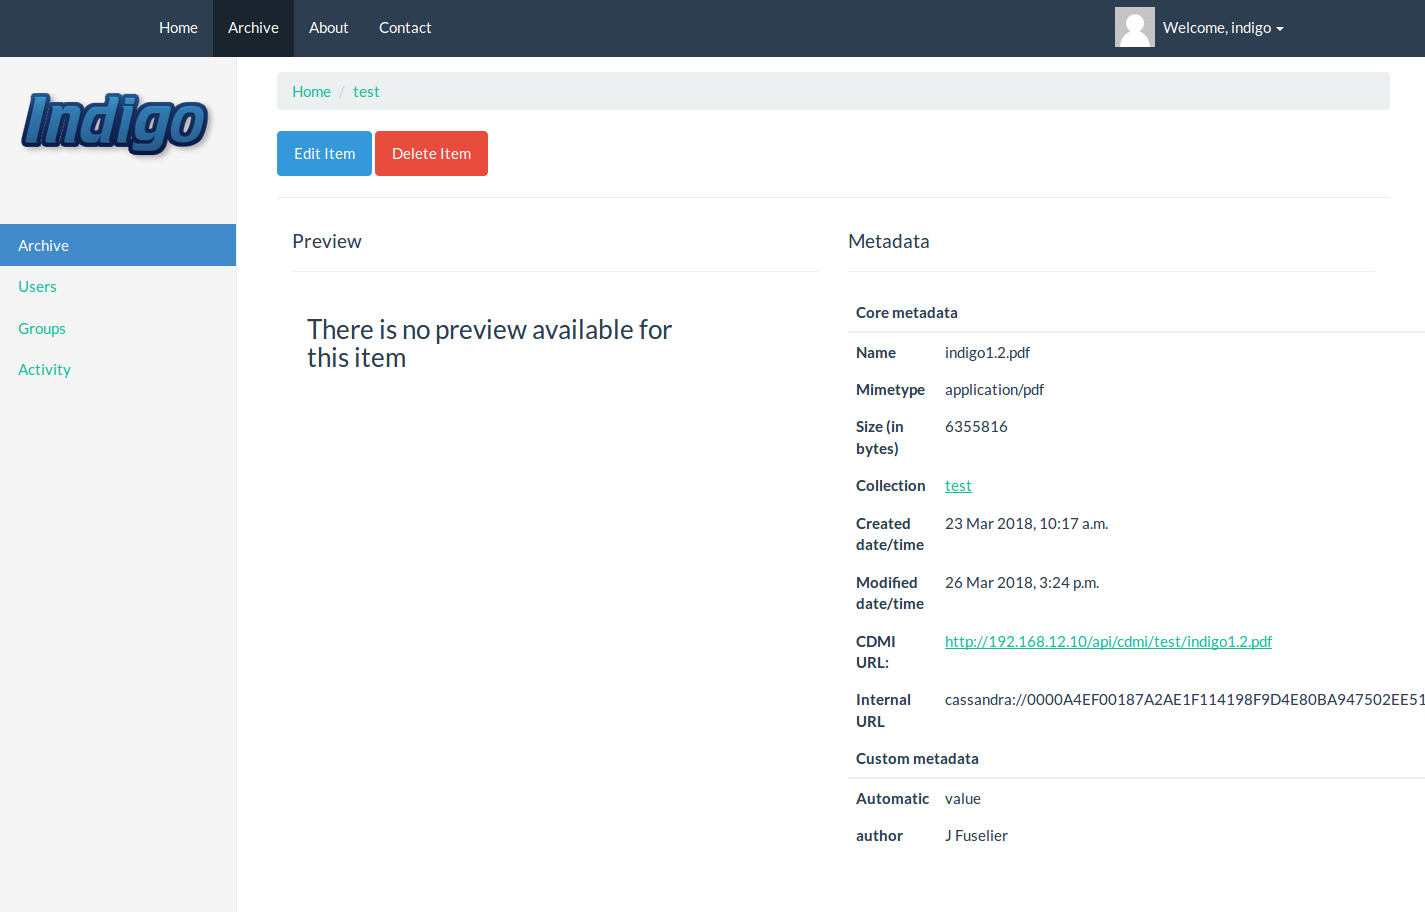The height and width of the screenshot is (912, 1425).
Task: Click the cassandra internal URL text
Action: [1184, 700]
